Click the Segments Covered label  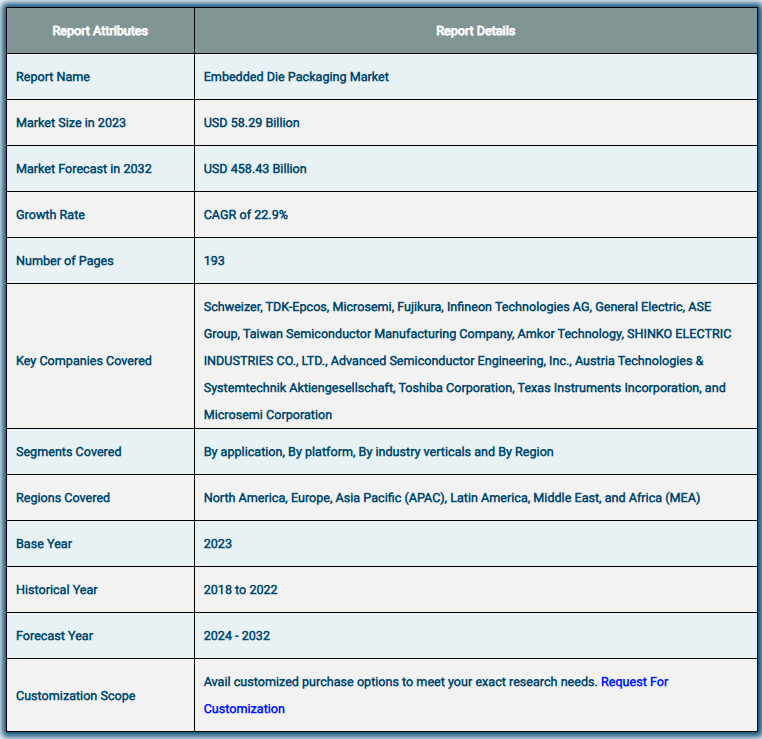[69, 452]
